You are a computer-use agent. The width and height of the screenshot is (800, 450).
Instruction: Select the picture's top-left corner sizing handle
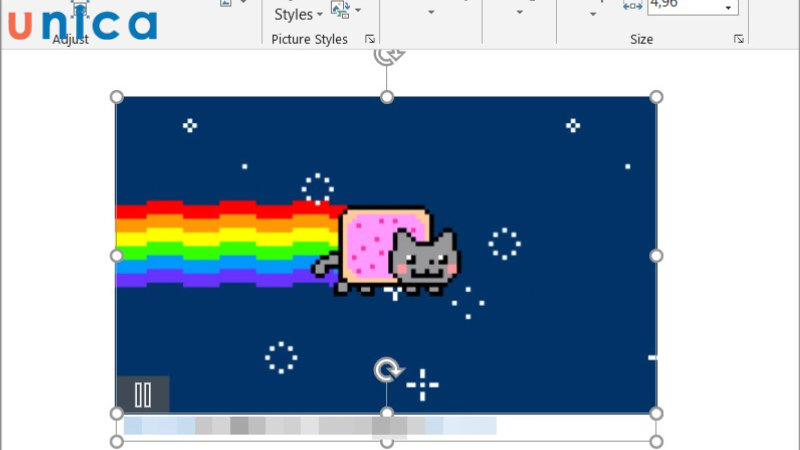pyautogui.click(x=116, y=97)
